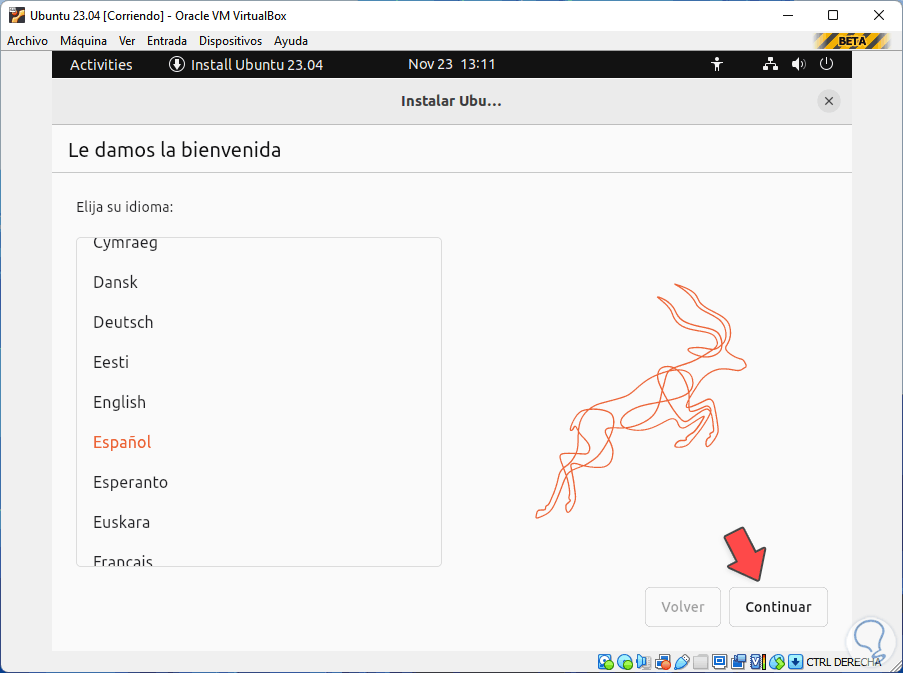Click the optical drive status icon
903x673 pixels.
tap(625, 662)
